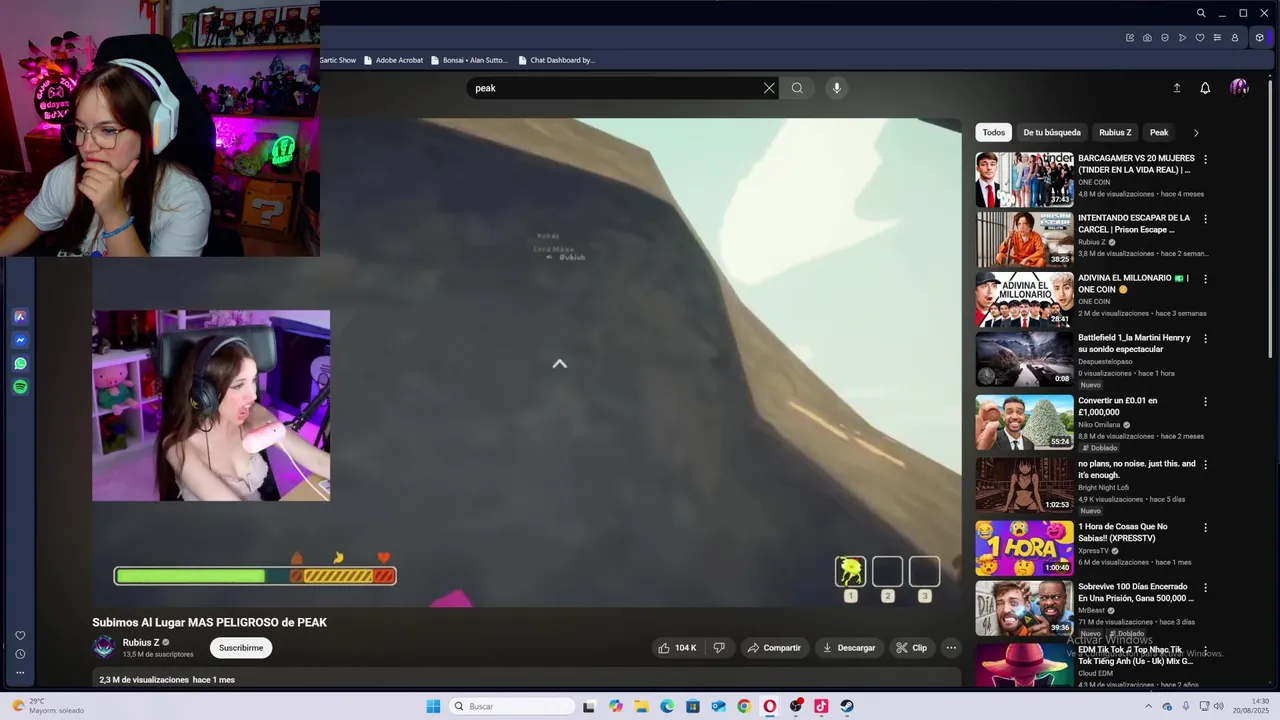Open File Explorer from the taskbar
The image size is (1280, 720).
point(641,706)
